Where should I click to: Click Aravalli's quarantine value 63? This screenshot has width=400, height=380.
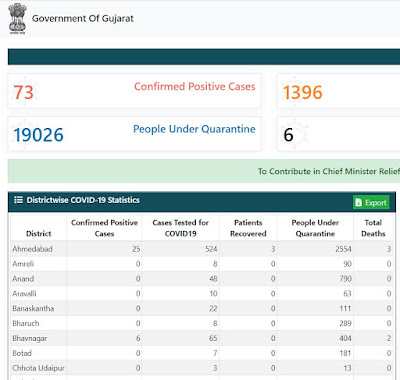coord(348,294)
